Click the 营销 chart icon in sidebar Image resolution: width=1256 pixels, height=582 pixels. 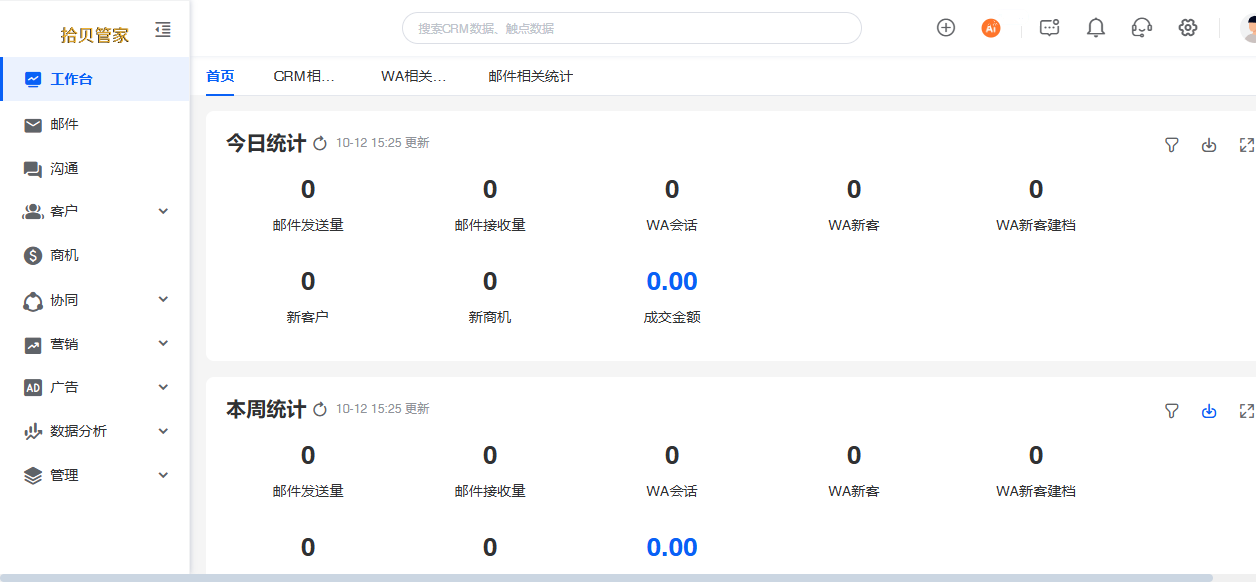[x=33, y=345]
